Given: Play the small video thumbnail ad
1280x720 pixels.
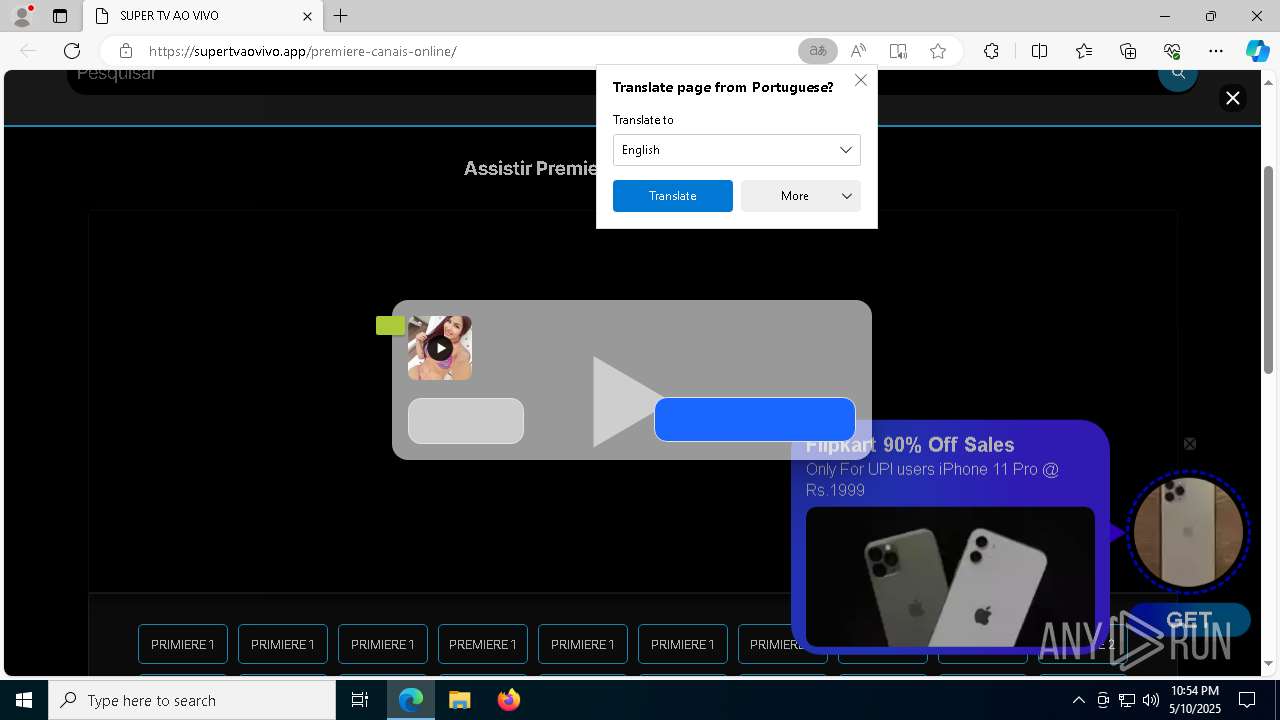Looking at the screenshot, I should 440,348.
